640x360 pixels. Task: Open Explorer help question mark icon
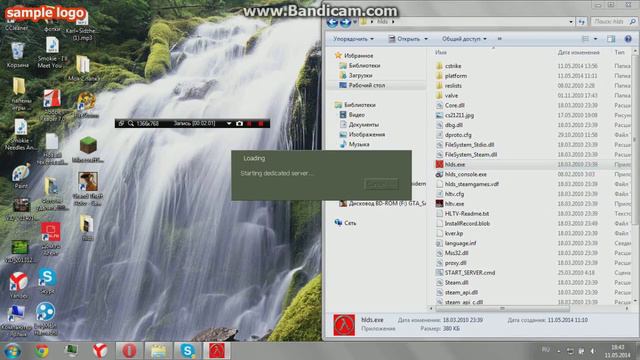pos(628,39)
